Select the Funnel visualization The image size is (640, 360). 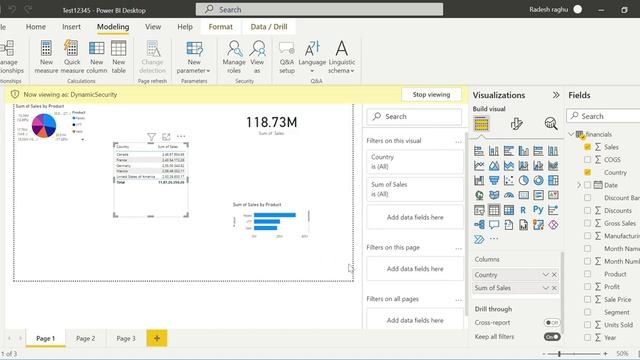point(494,180)
